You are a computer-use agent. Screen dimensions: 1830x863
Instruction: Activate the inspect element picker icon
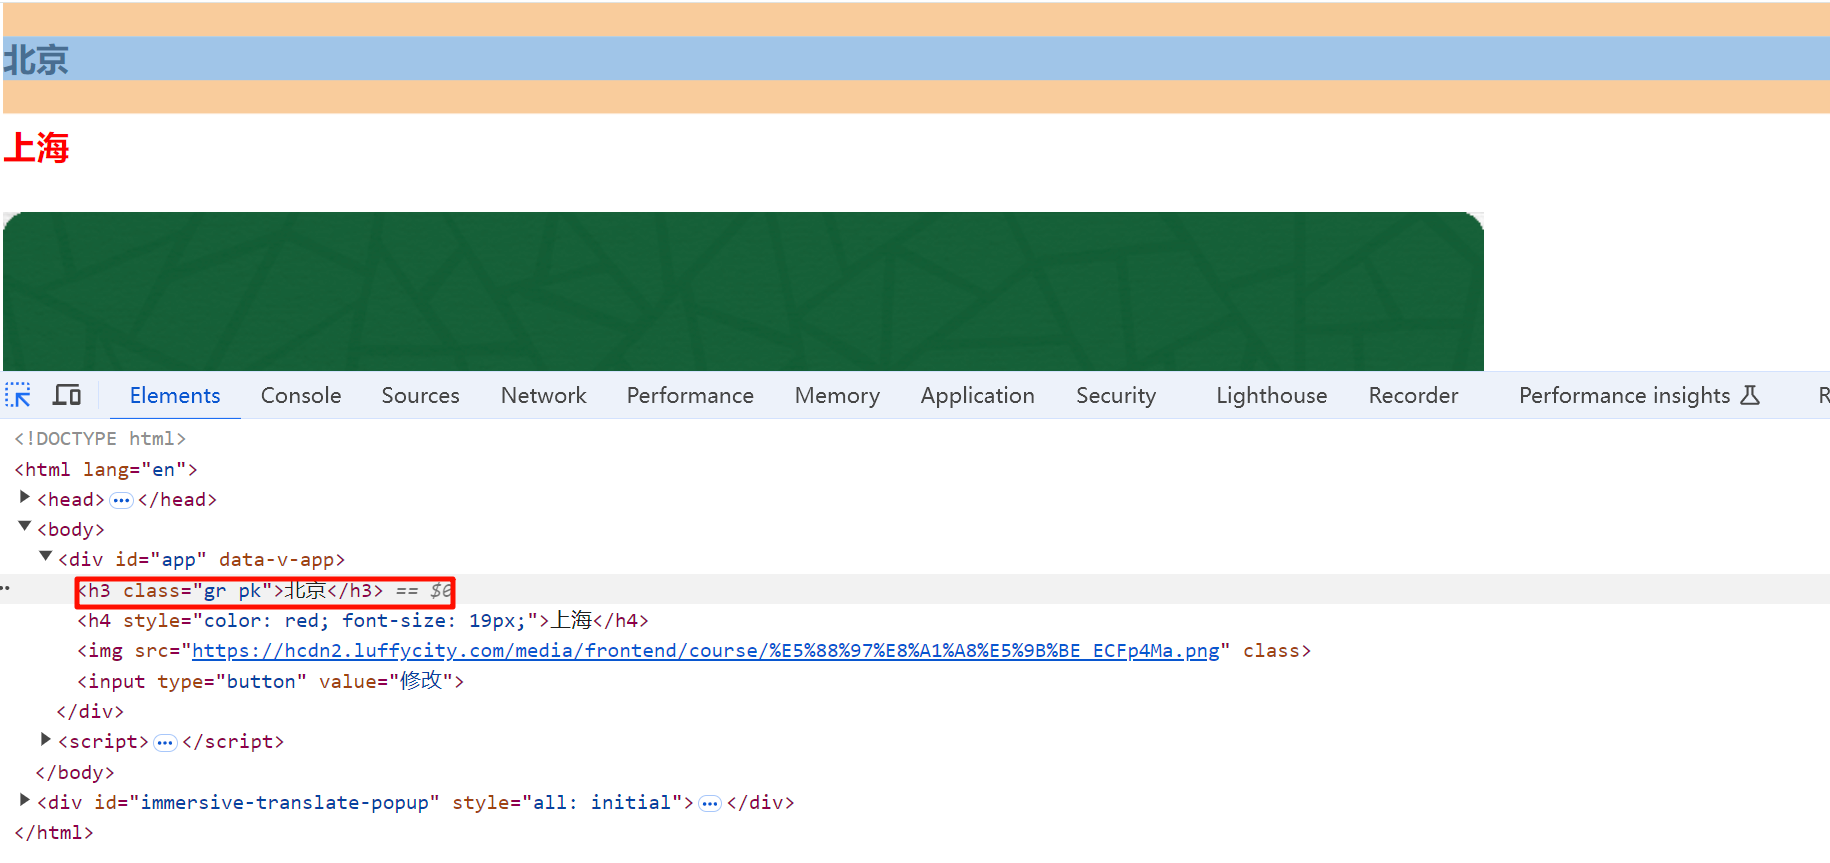(18, 395)
